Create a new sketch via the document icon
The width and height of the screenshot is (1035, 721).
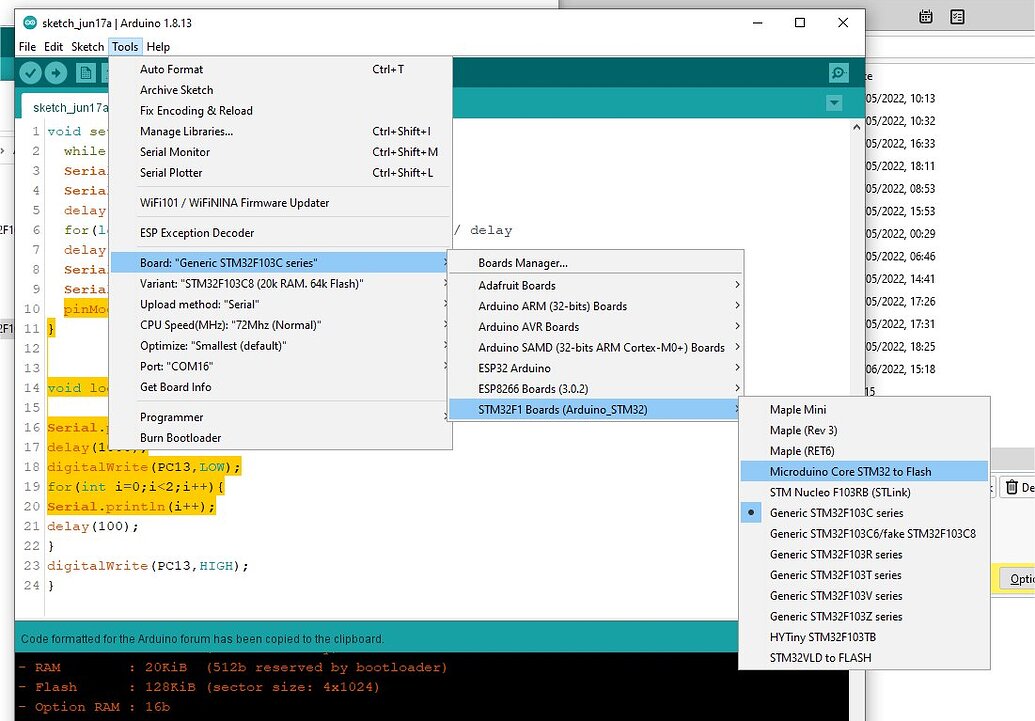[85, 72]
